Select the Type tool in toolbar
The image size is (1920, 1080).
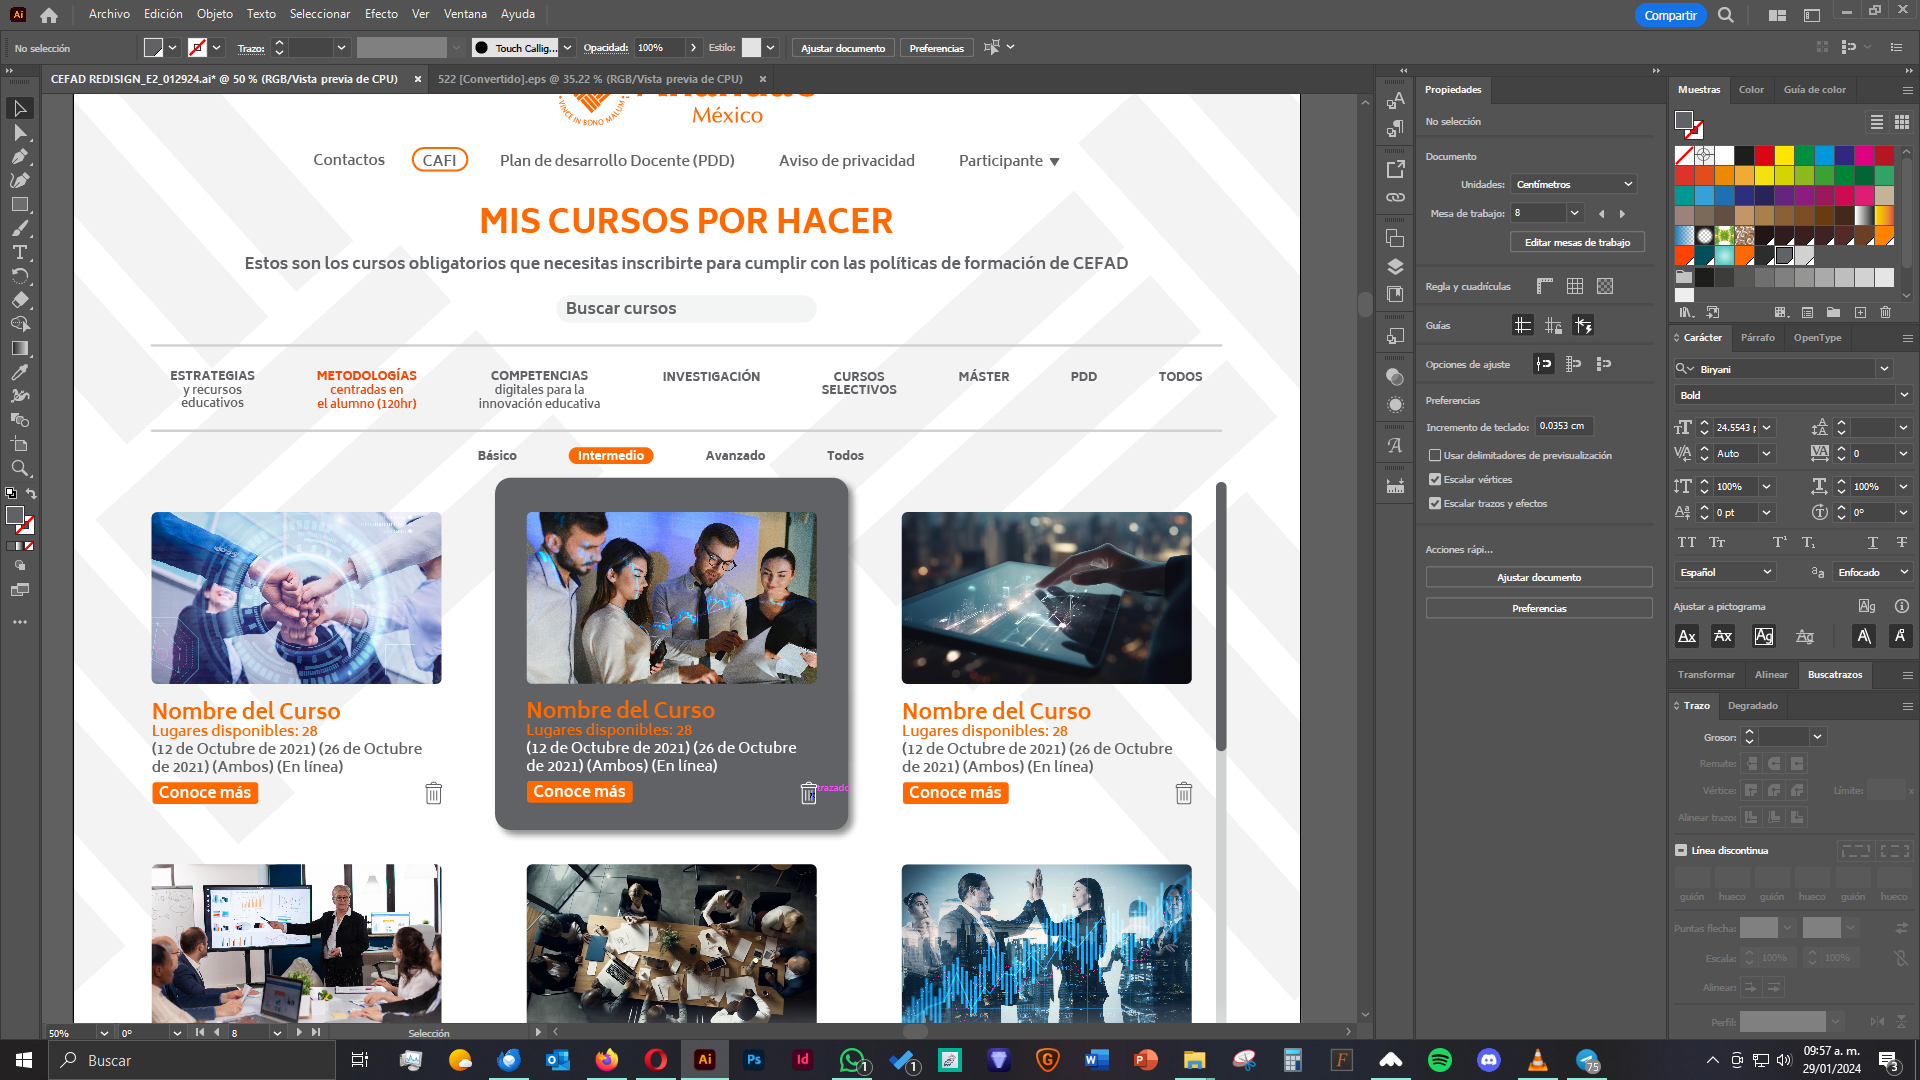coord(19,252)
